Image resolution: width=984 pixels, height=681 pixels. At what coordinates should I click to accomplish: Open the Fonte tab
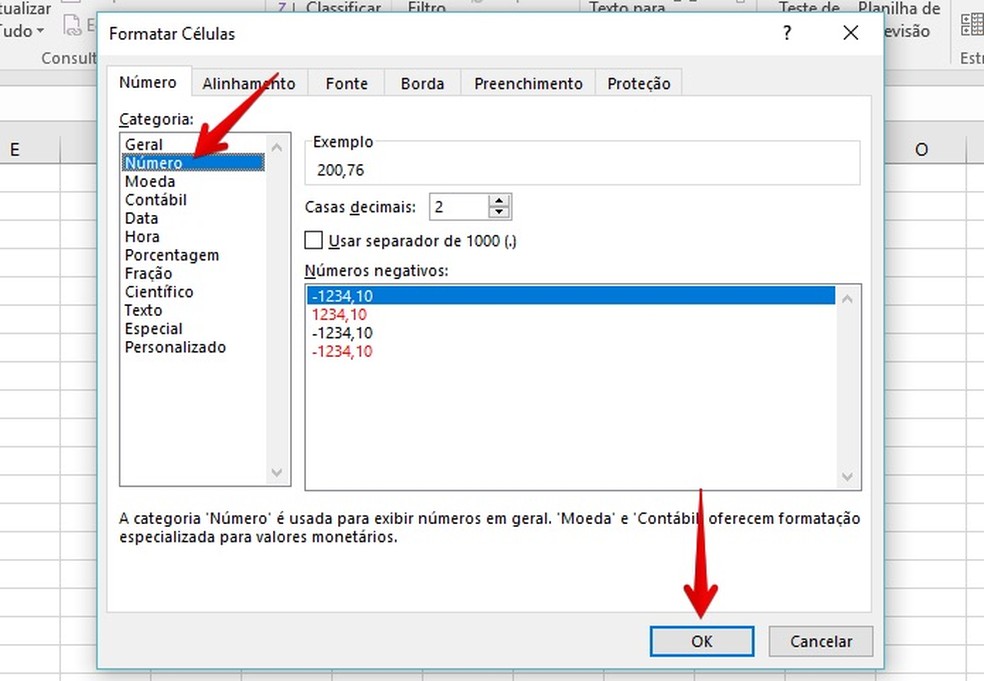coord(346,83)
